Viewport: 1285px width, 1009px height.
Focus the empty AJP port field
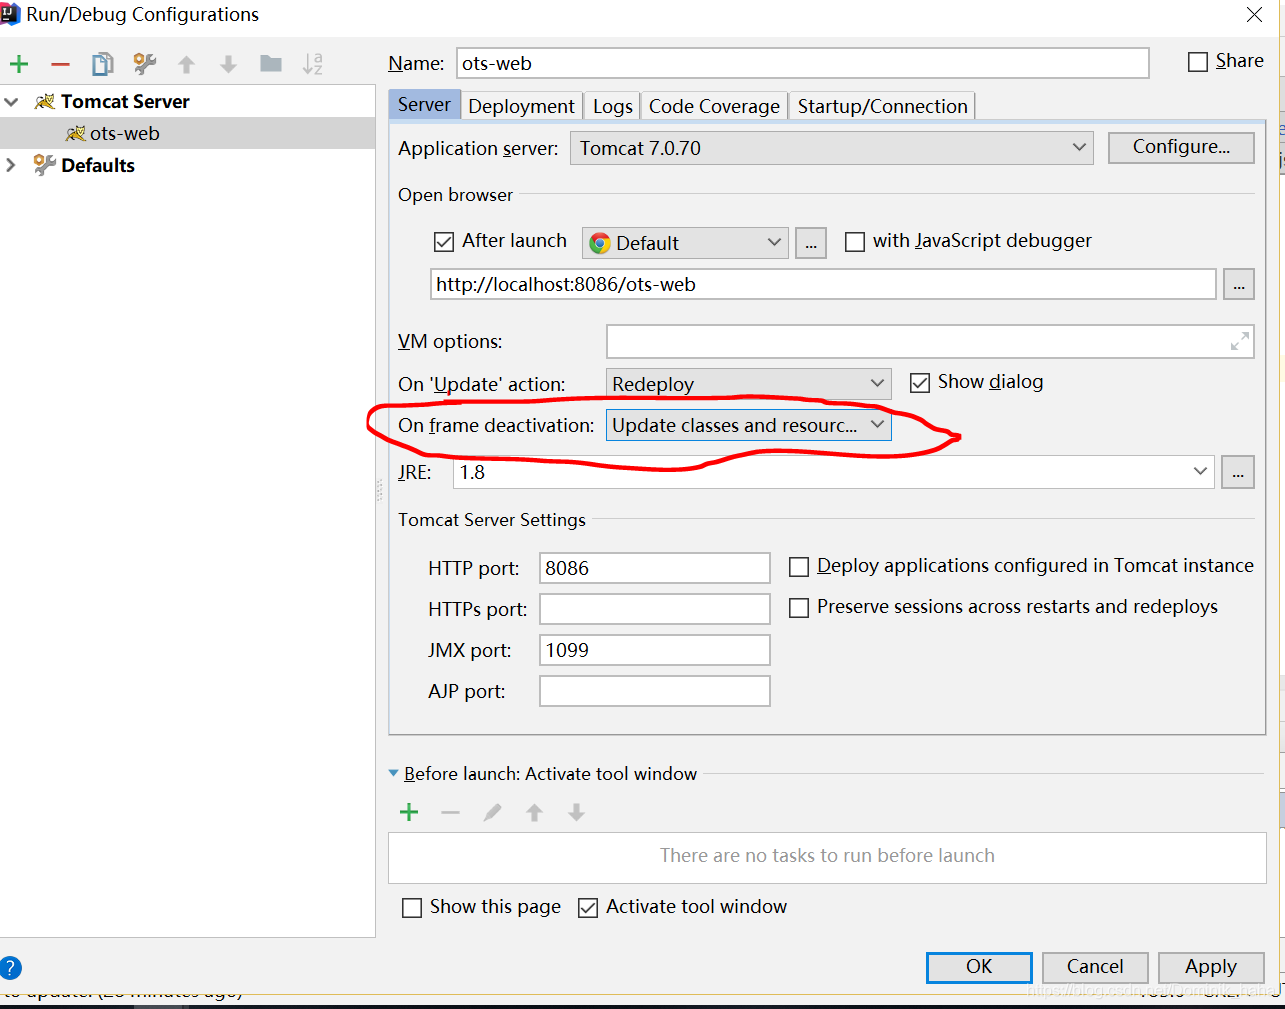pos(655,691)
